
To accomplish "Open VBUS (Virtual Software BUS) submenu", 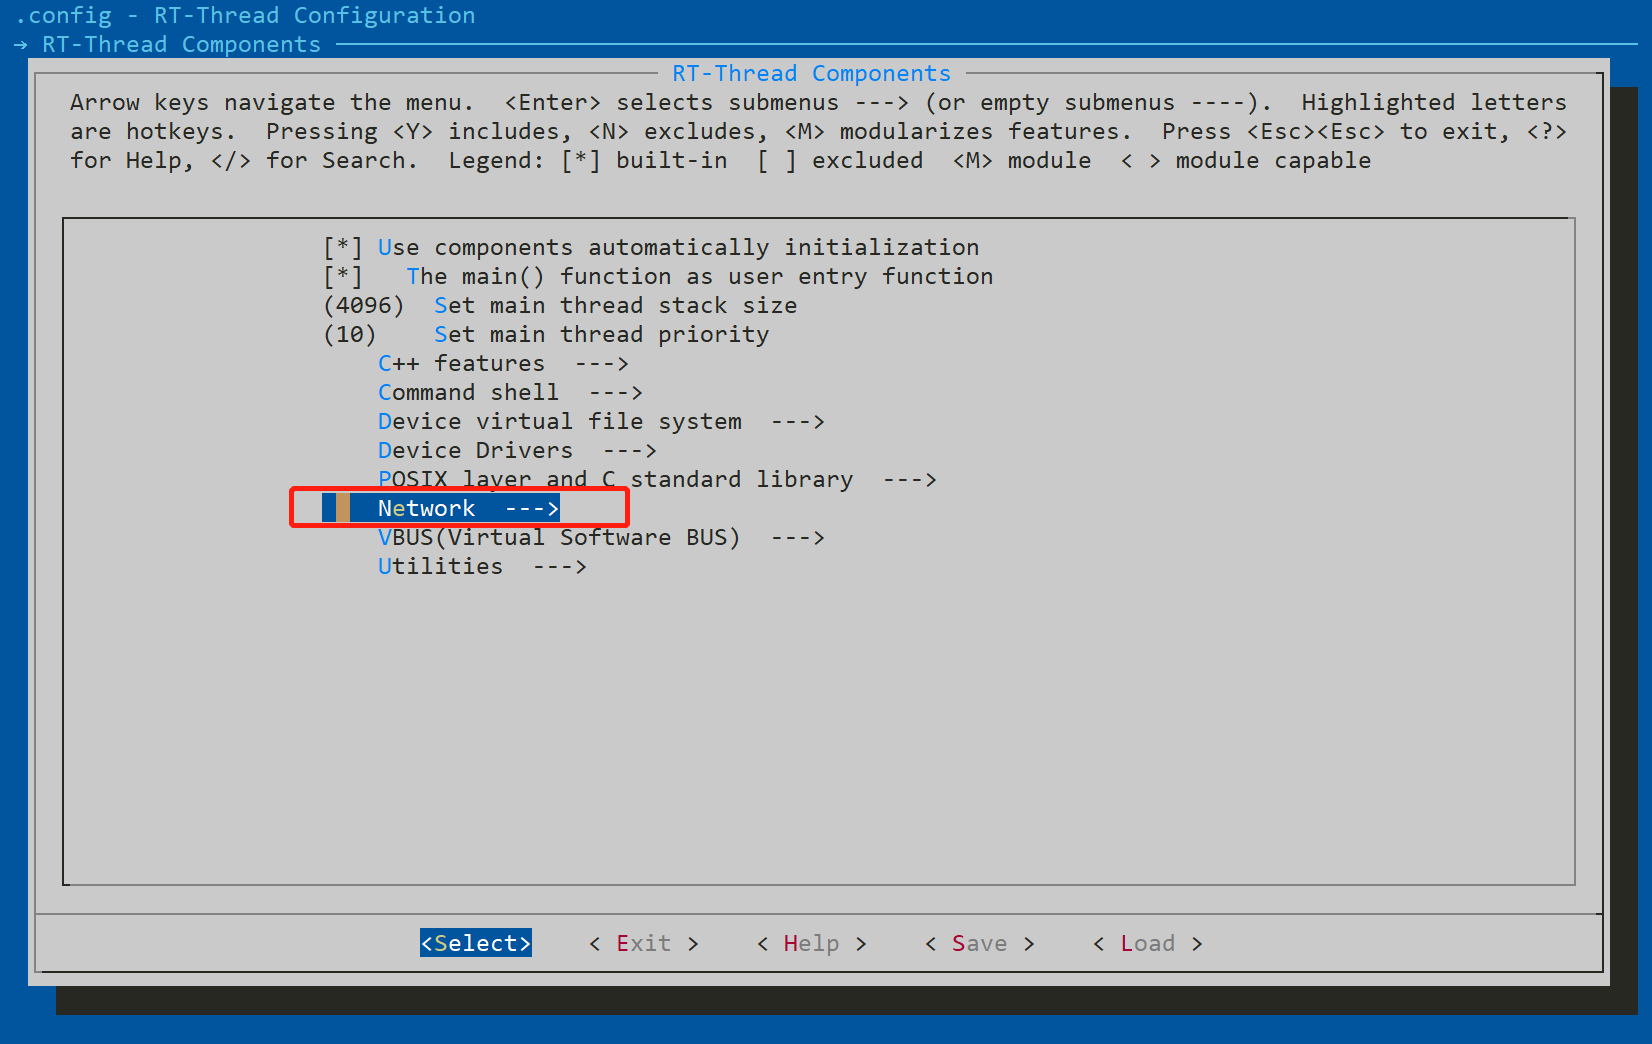I will pyautogui.click(x=601, y=537).
